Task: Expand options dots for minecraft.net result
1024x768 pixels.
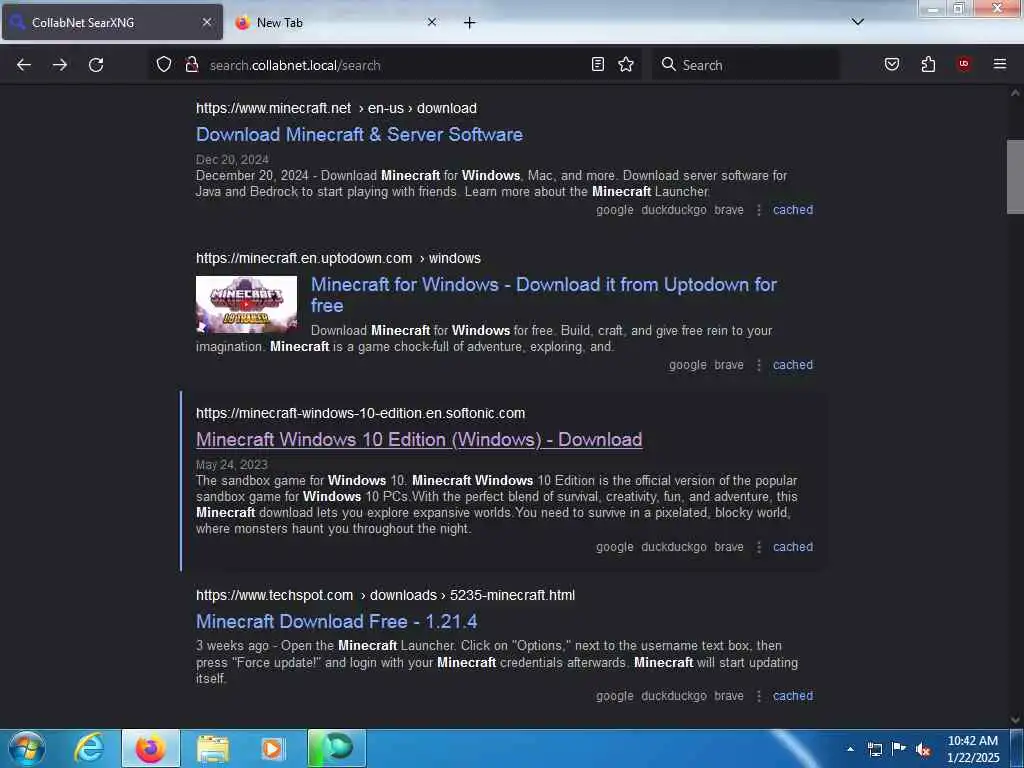Action: [759, 210]
